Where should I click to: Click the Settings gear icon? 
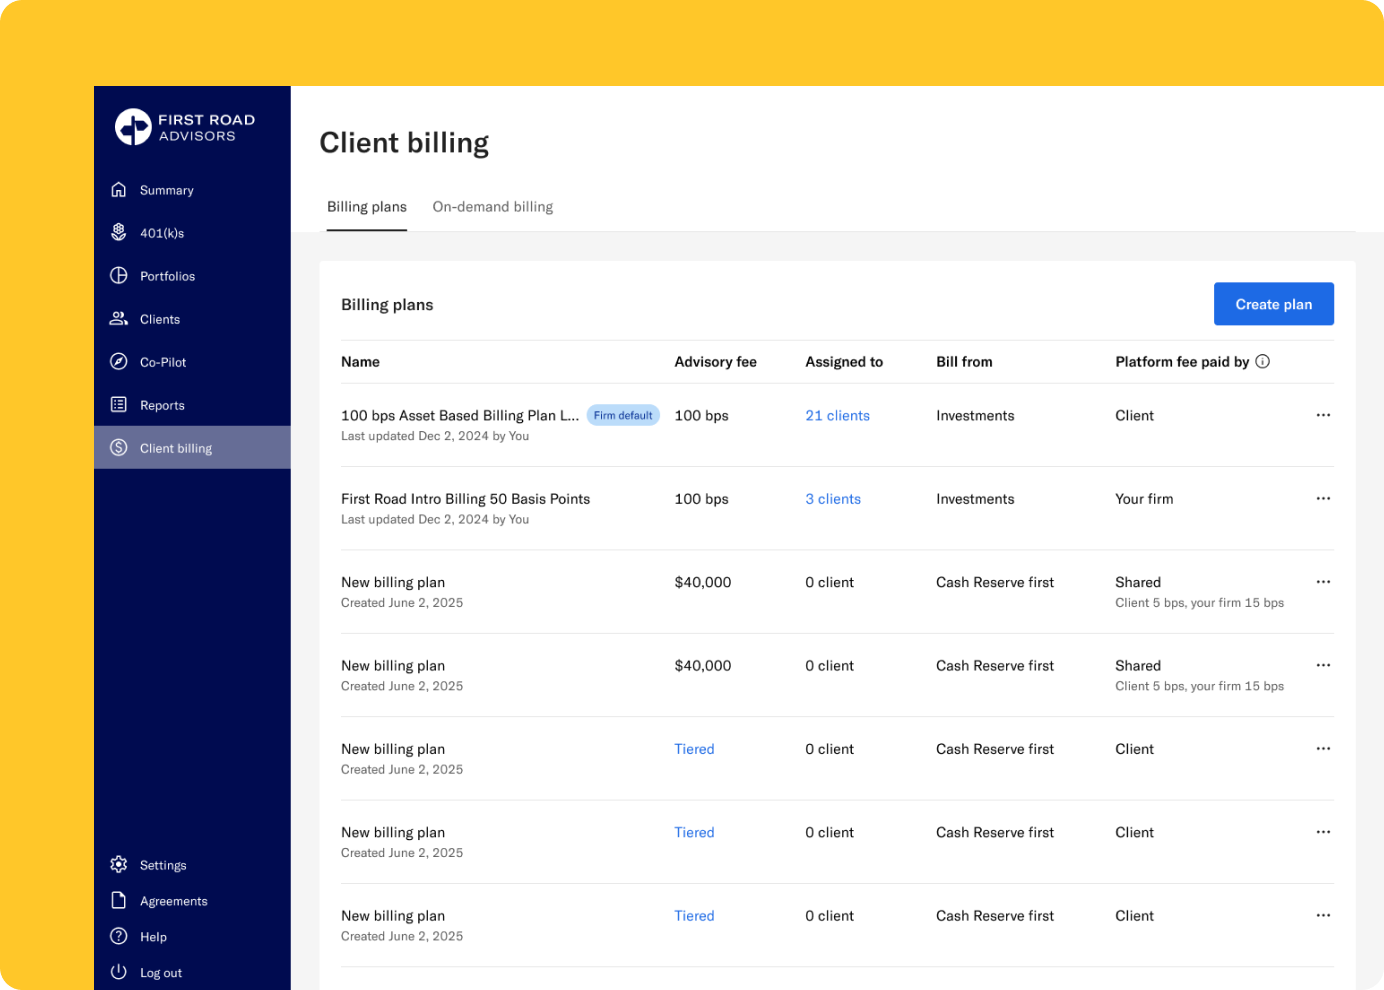tap(119, 865)
